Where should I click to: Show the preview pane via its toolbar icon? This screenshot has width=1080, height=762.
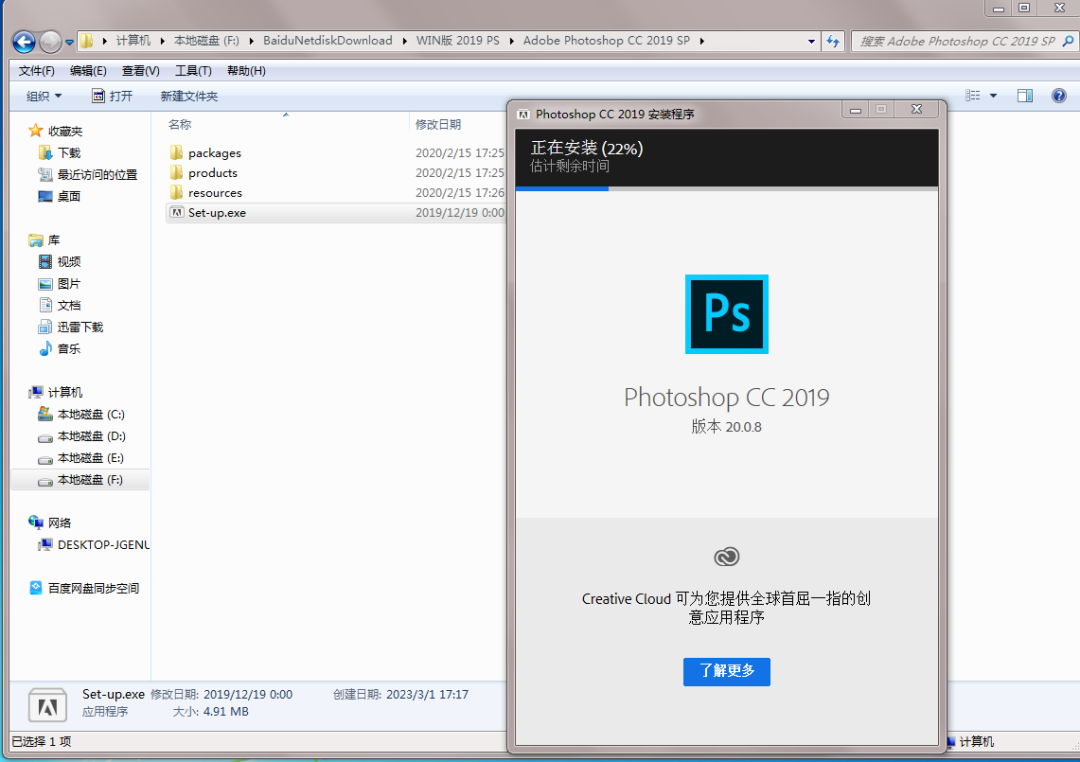[x=1024, y=95]
